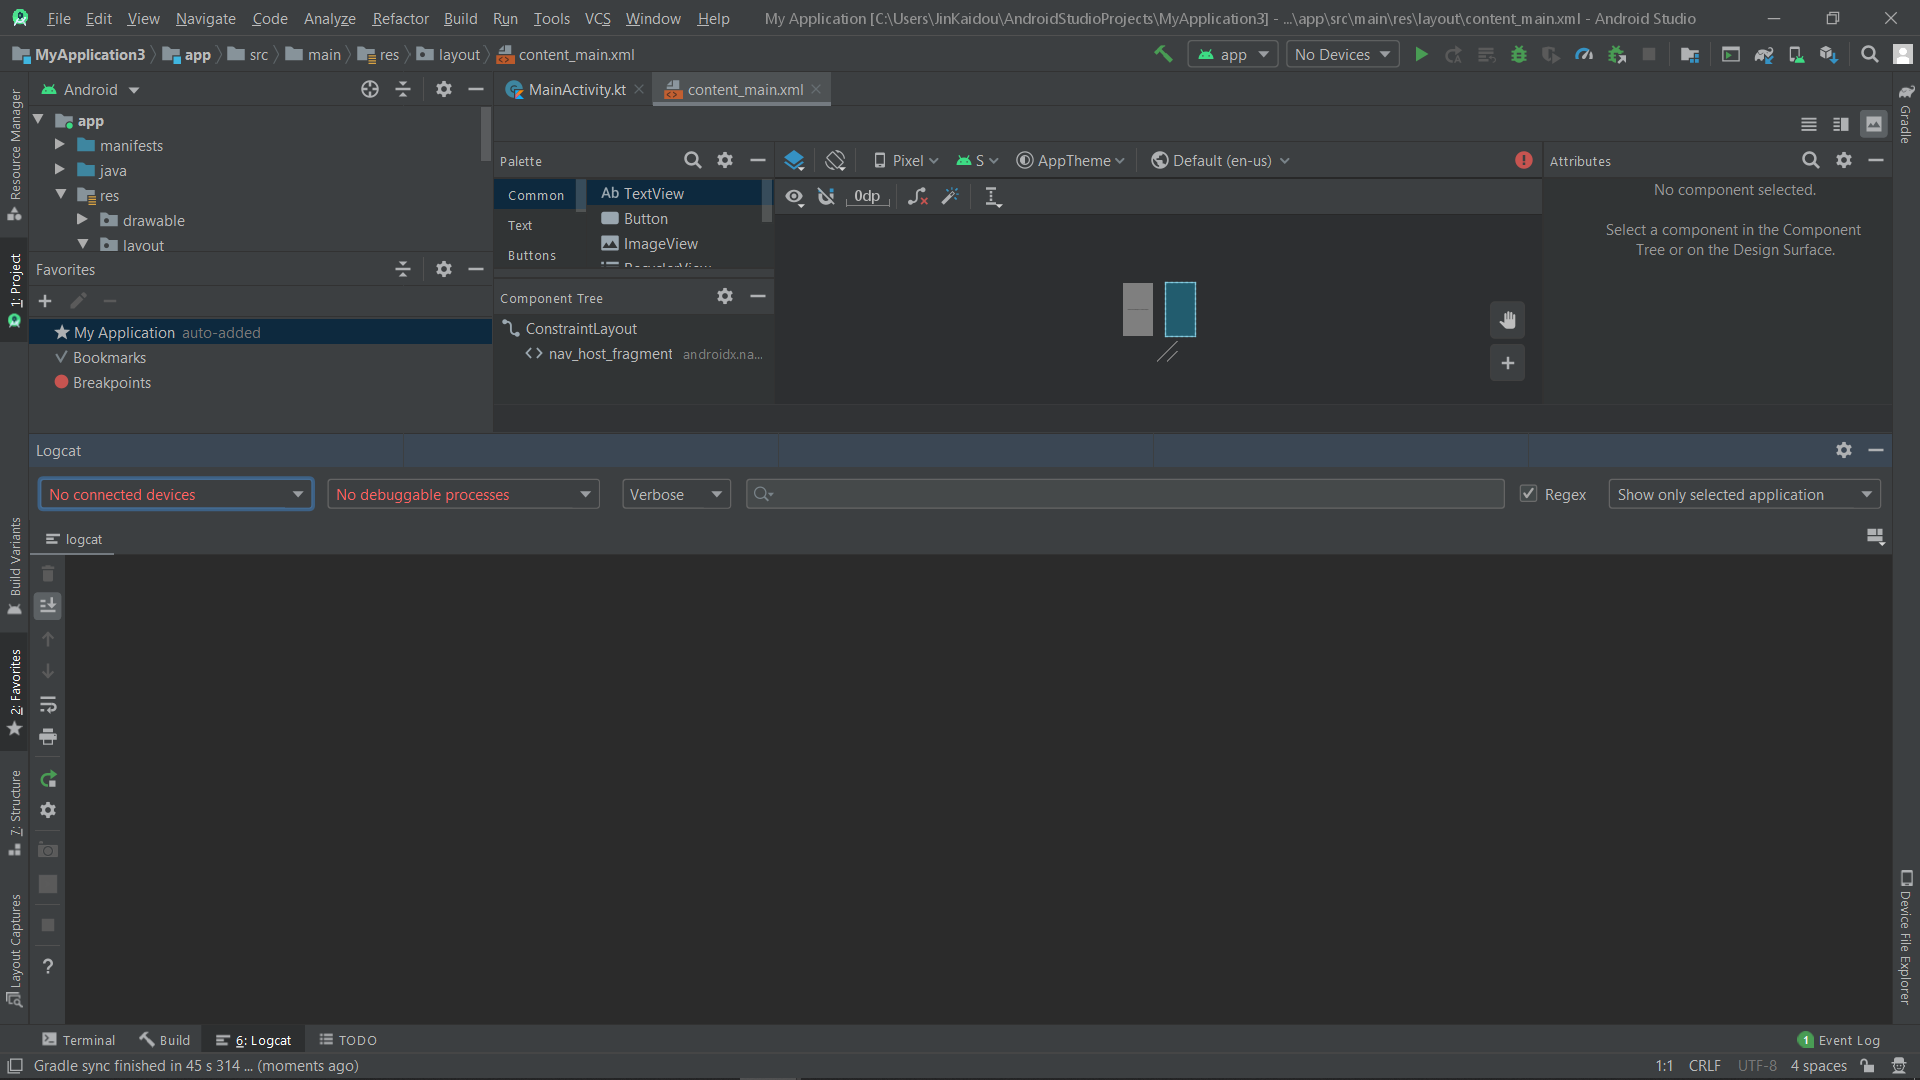
Task: Open the app run configuration dropdown
Action: pos(1233,54)
